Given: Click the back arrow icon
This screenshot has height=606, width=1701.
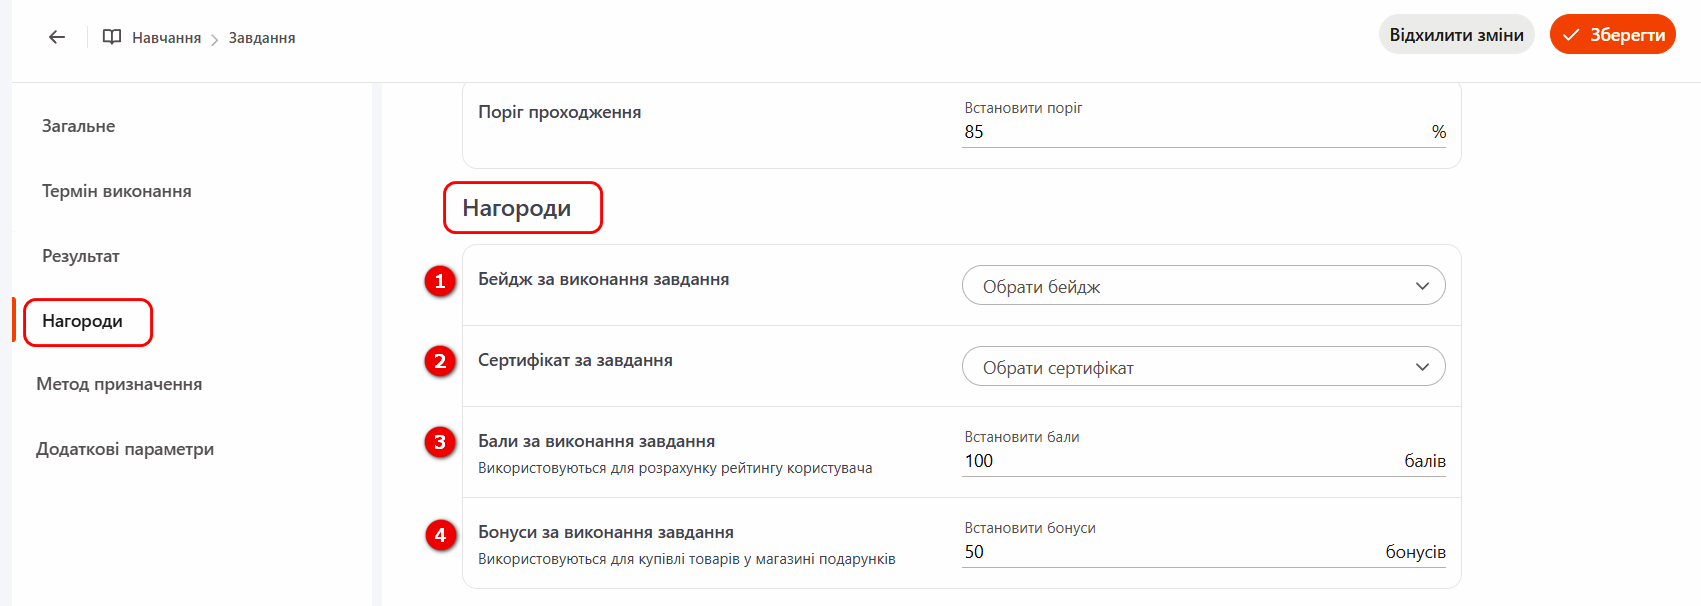Looking at the screenshot, I should pyautogui.click(x=57, y=37).
